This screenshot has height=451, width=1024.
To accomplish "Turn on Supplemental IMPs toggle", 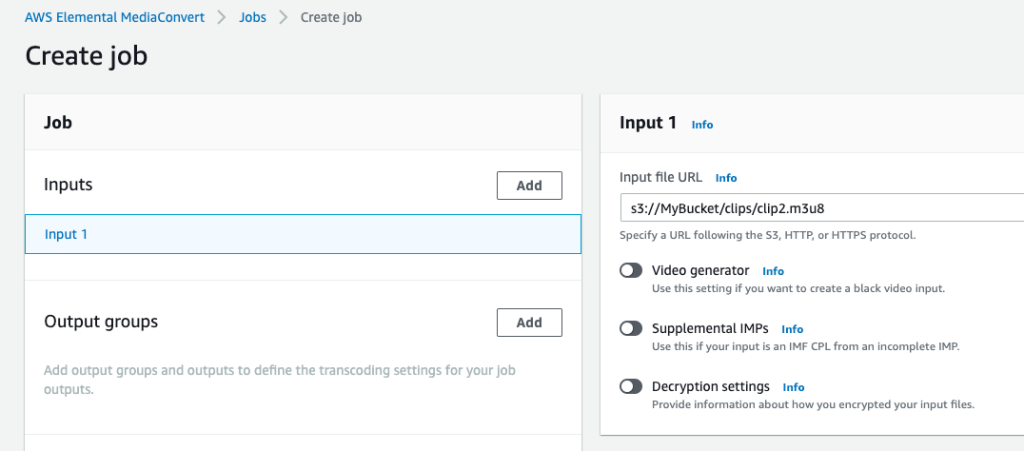I will pyautogui.click(x=631, y=329).
